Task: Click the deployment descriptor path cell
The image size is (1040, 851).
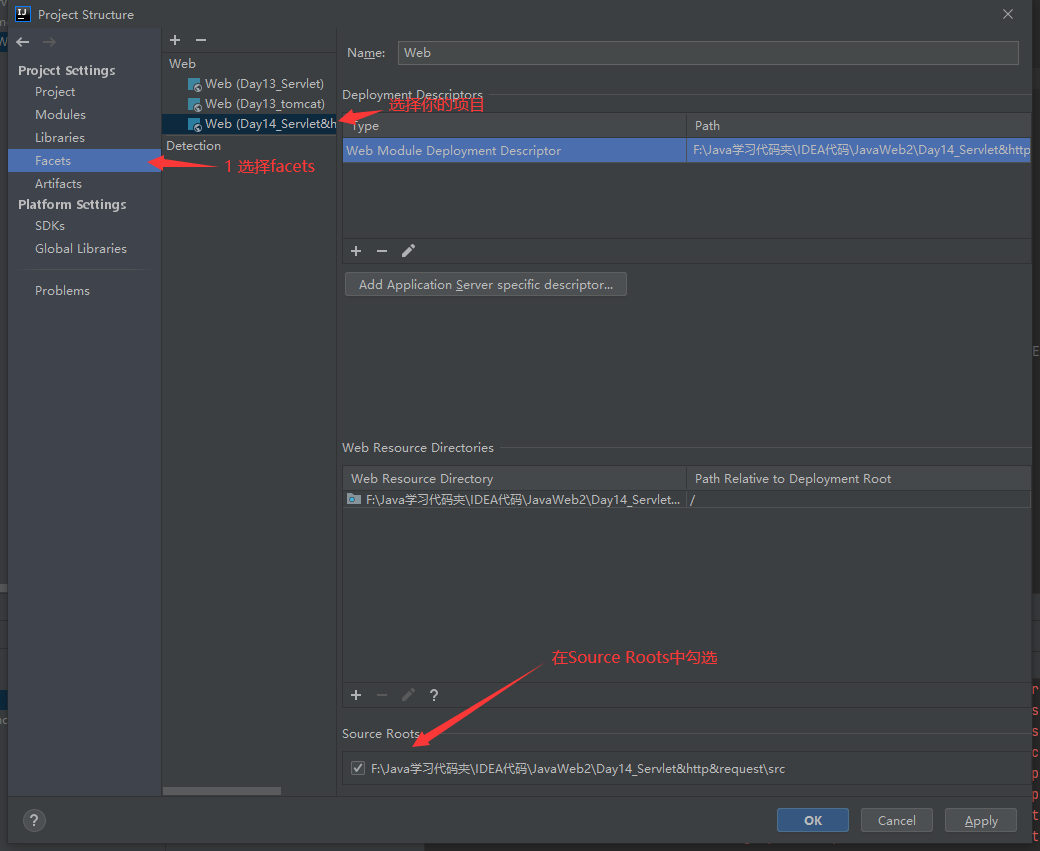Action: [859, 151]
